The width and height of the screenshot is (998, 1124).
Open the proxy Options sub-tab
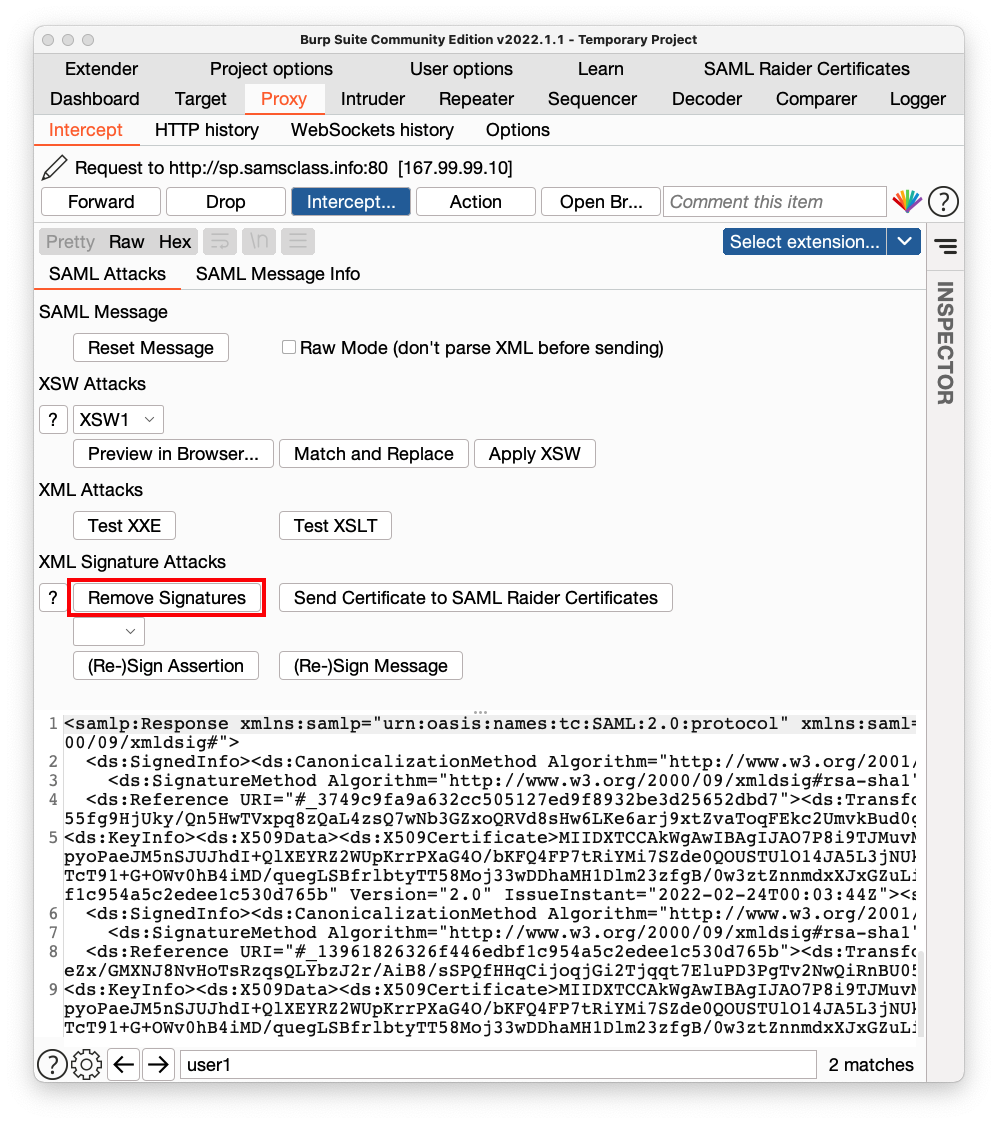(x=518, y=130)
